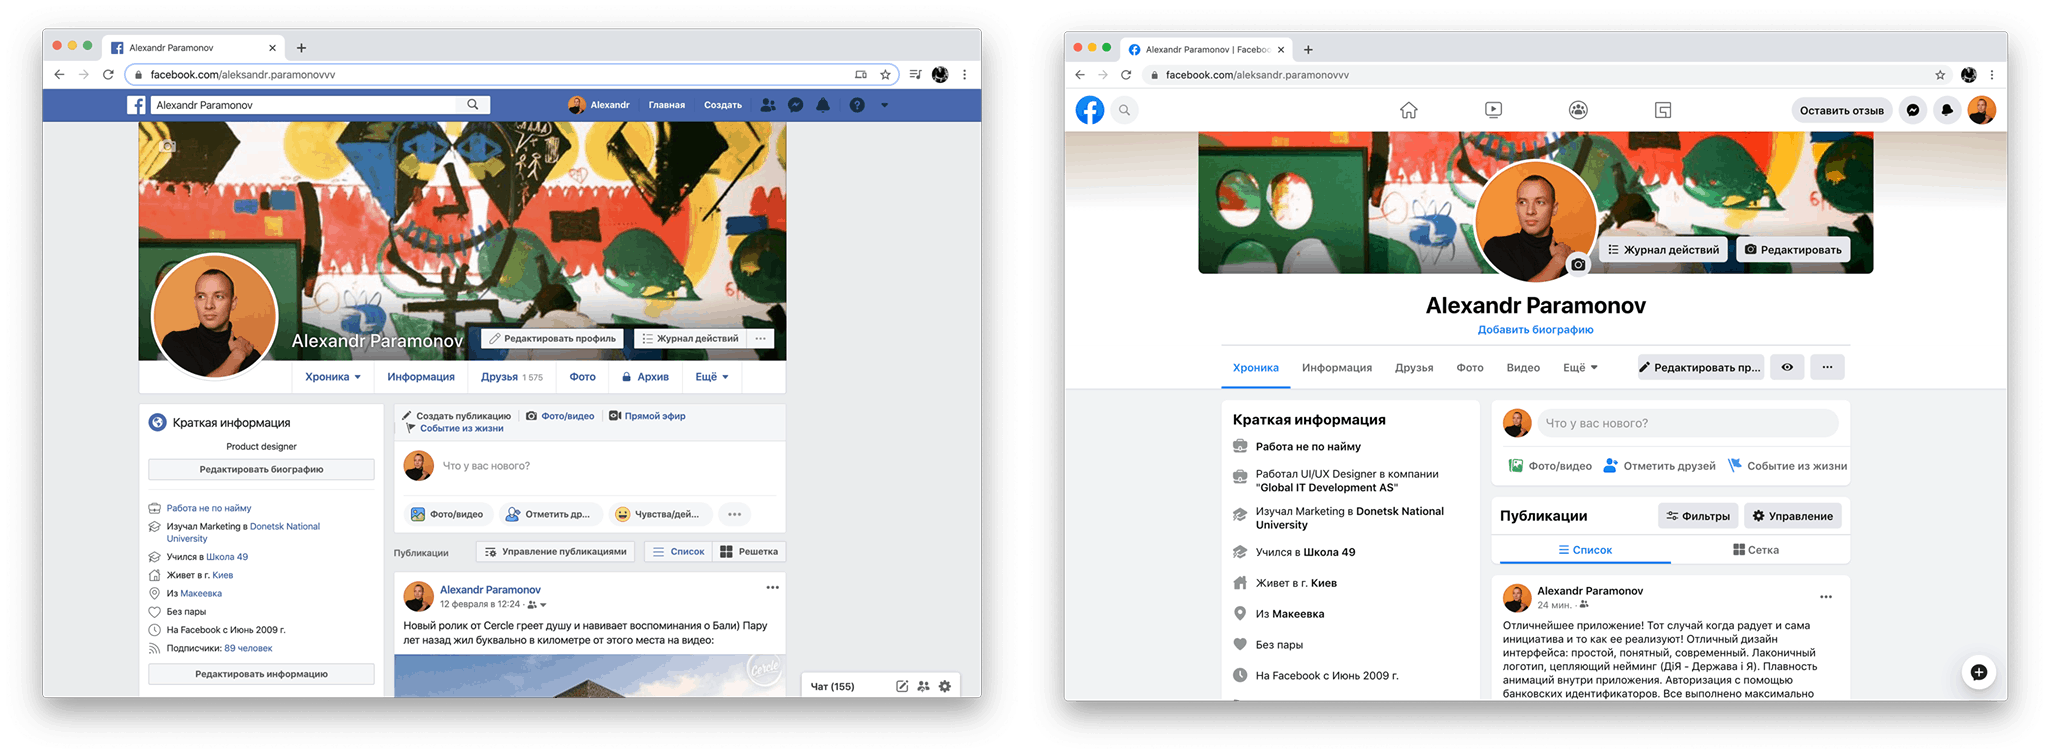Click the 'Что у вас нового?' field in the right window
Screen dimensions: 2048x754
(1688, 423)
